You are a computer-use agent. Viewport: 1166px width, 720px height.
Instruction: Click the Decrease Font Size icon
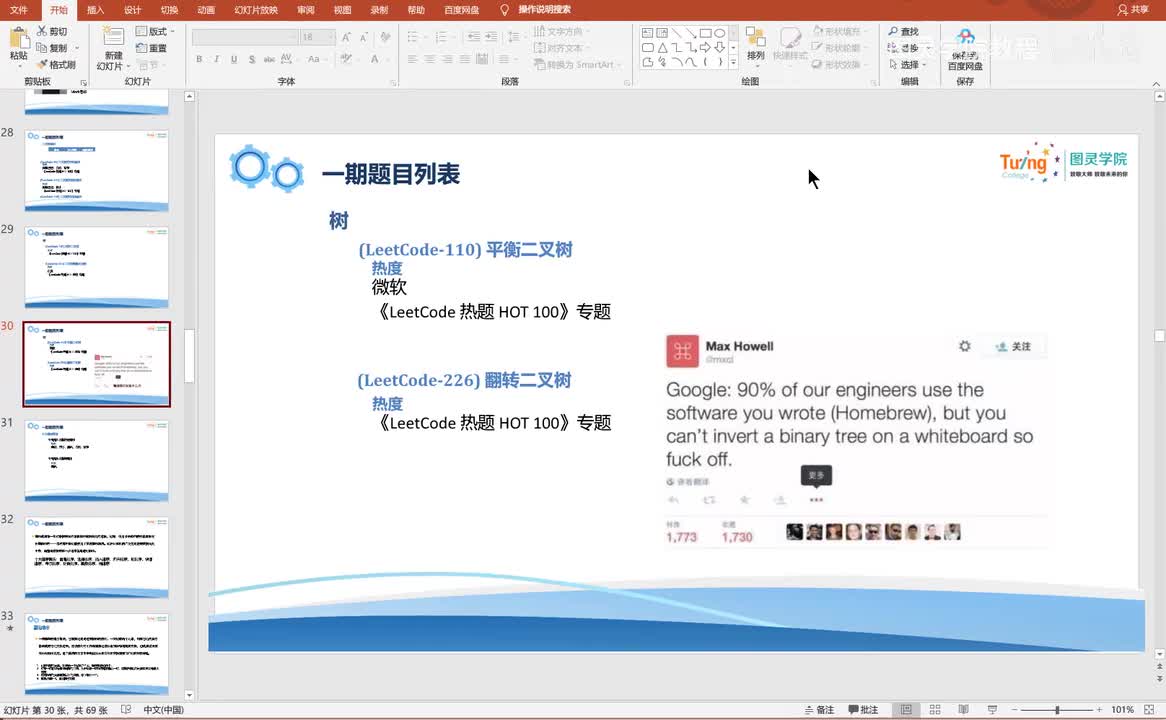click(364, 36)
